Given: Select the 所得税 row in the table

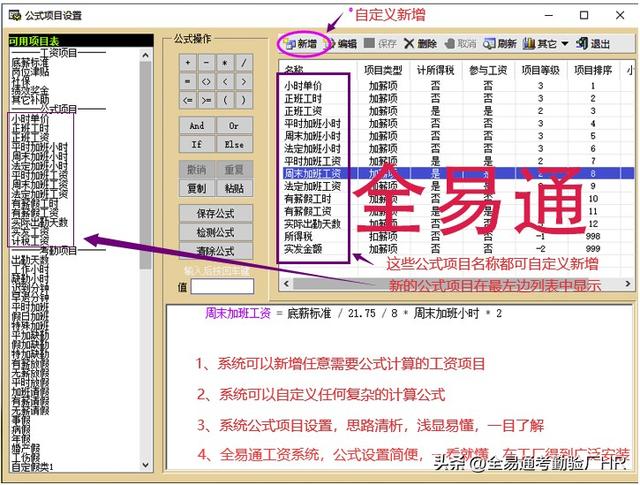Looking at the screenshot, I should coord(457,236).
